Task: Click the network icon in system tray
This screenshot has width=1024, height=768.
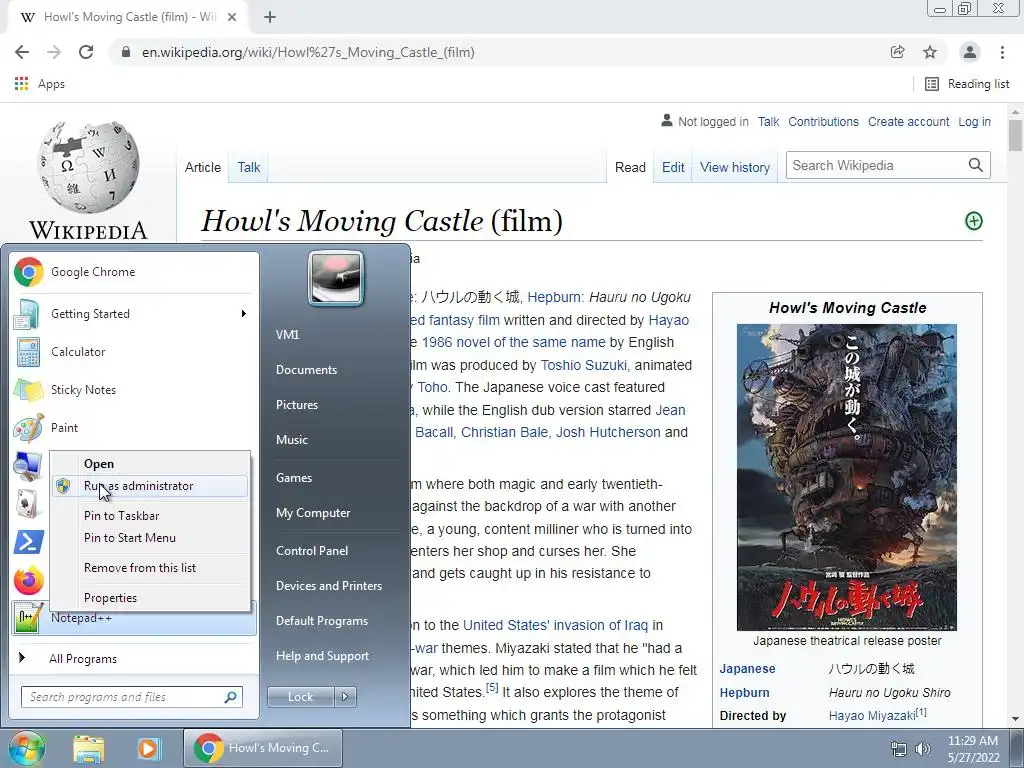Action: (x=899, y=748)
